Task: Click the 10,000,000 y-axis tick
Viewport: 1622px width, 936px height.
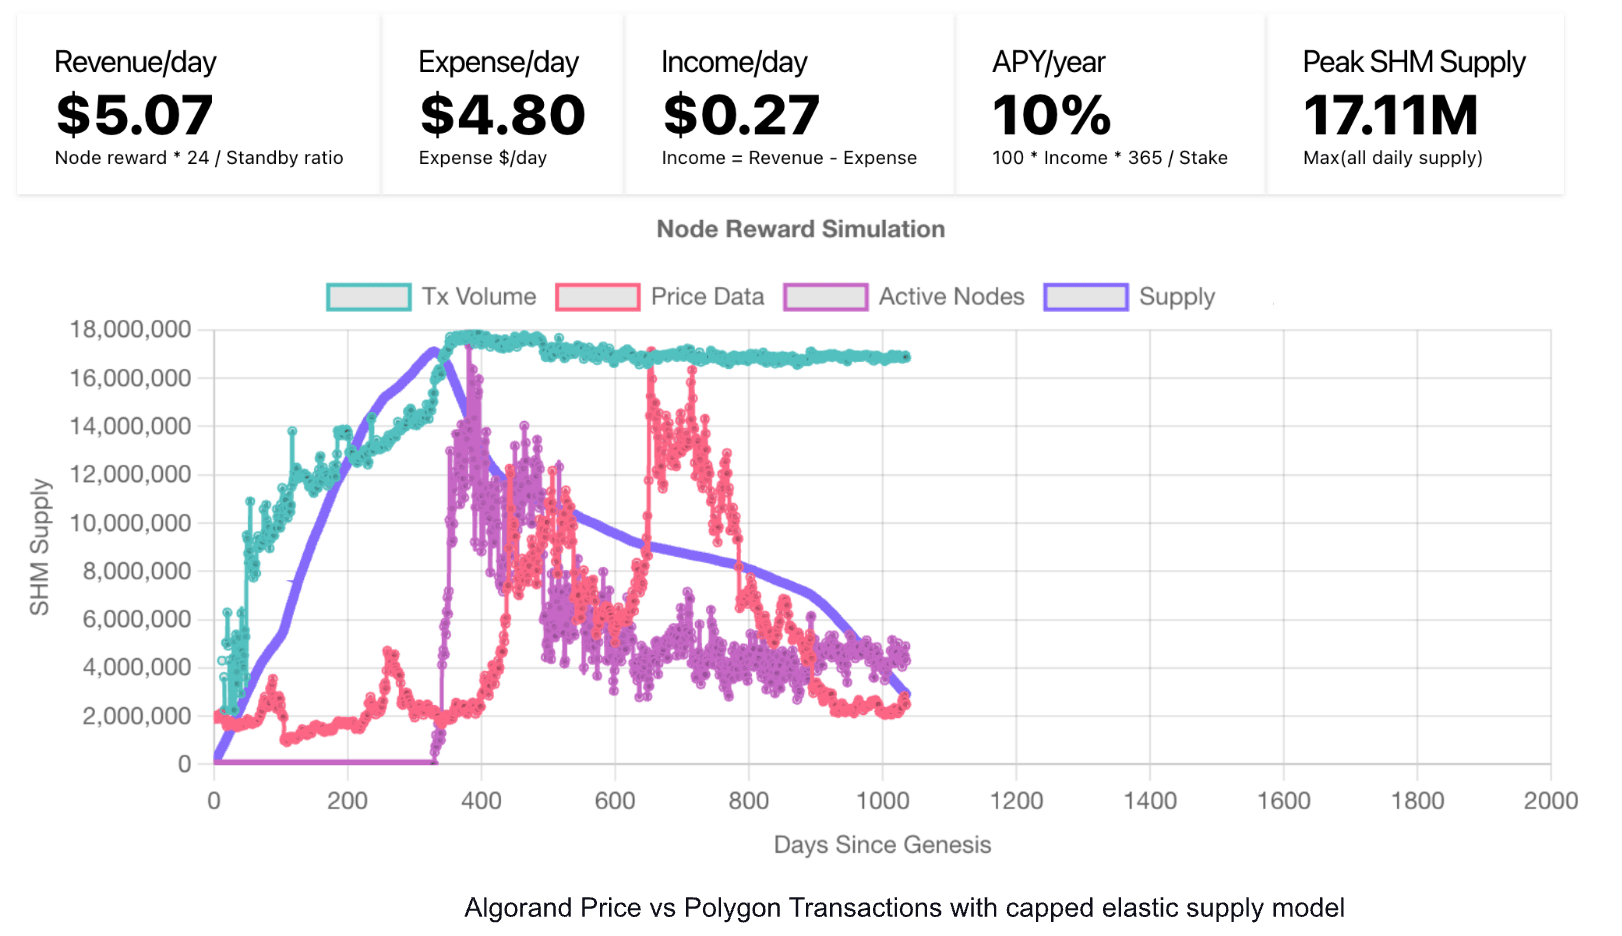Action: tap(130, 523)
